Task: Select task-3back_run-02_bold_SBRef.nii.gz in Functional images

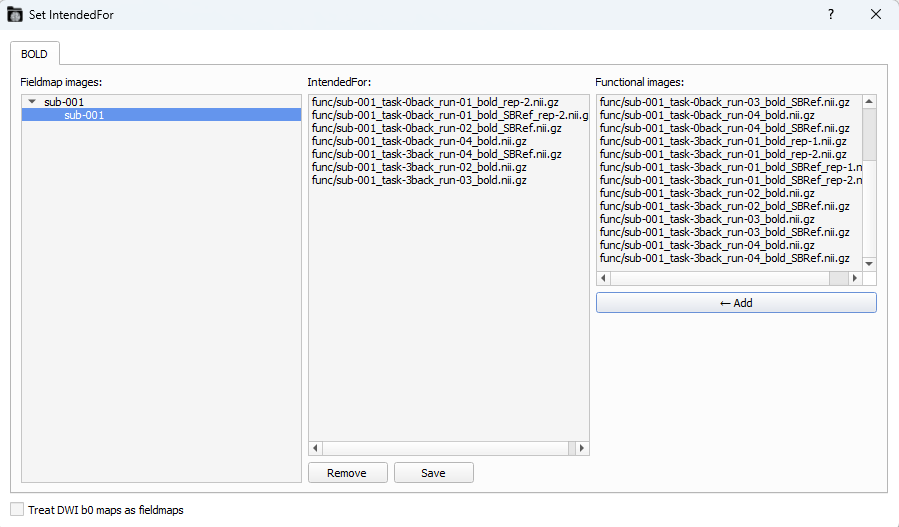Action: click(x=724, y=206)
